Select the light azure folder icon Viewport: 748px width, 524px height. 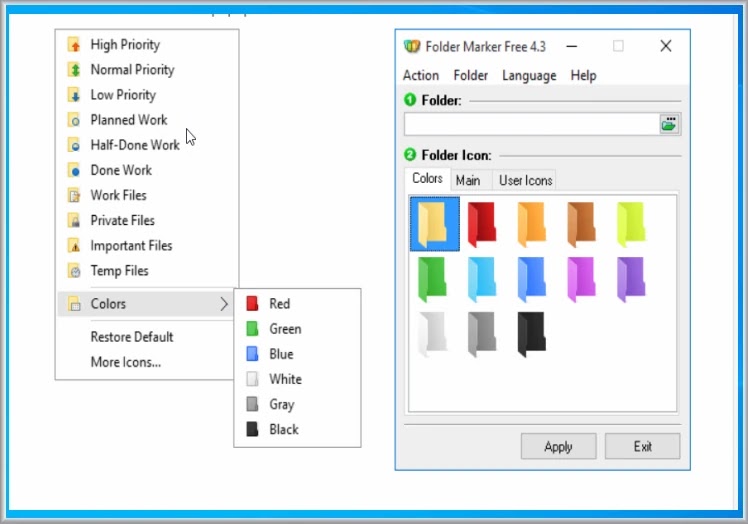pos(482,279)
